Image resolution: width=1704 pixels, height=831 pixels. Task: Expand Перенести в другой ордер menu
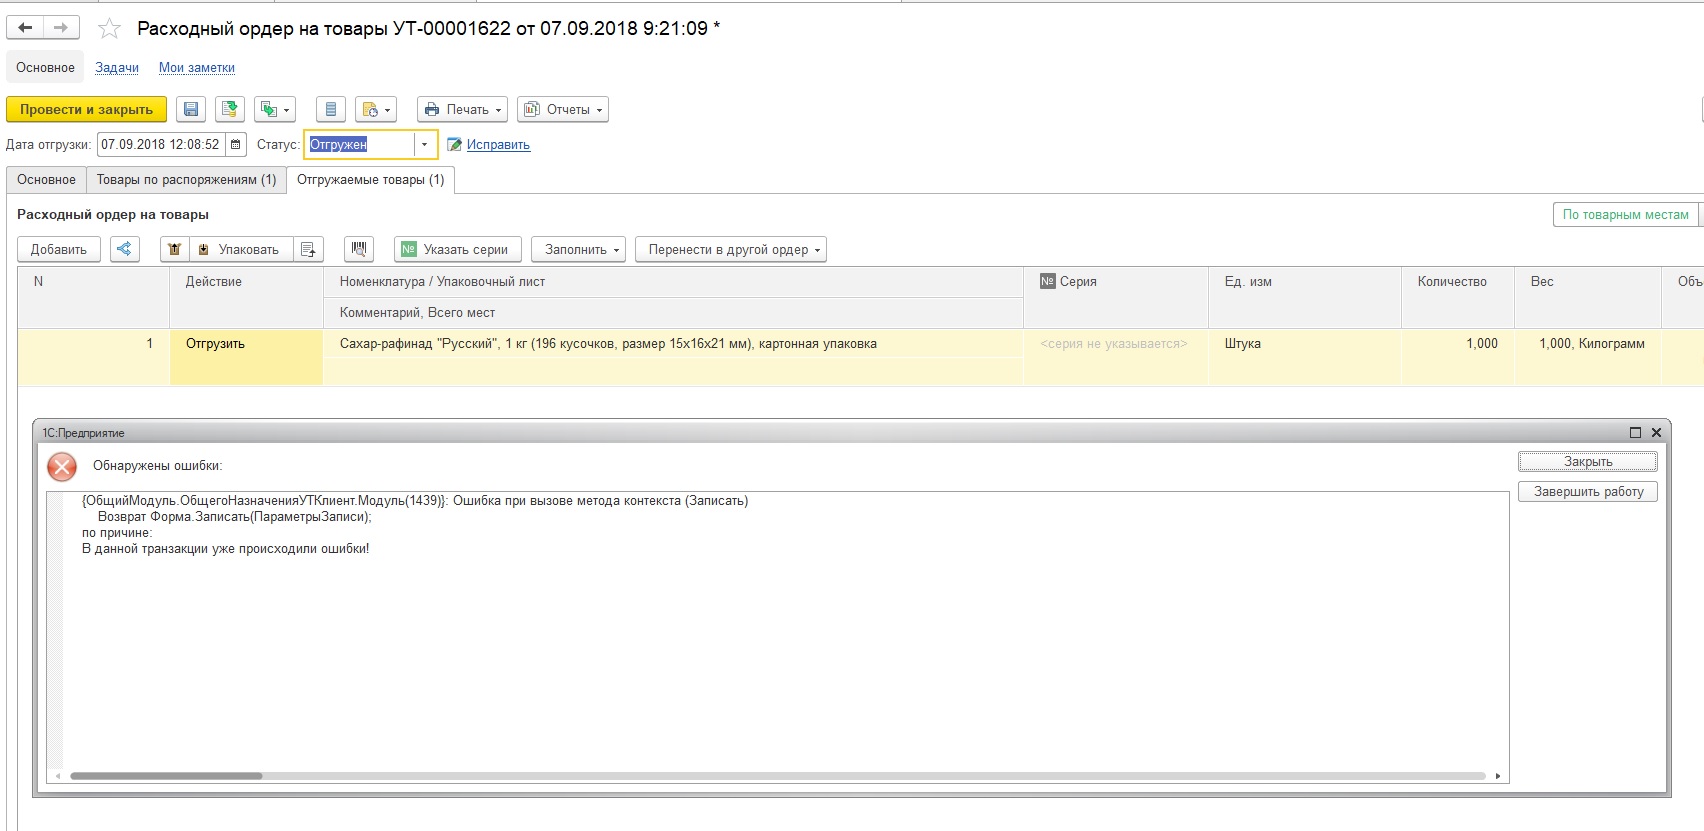pos(731,250)
